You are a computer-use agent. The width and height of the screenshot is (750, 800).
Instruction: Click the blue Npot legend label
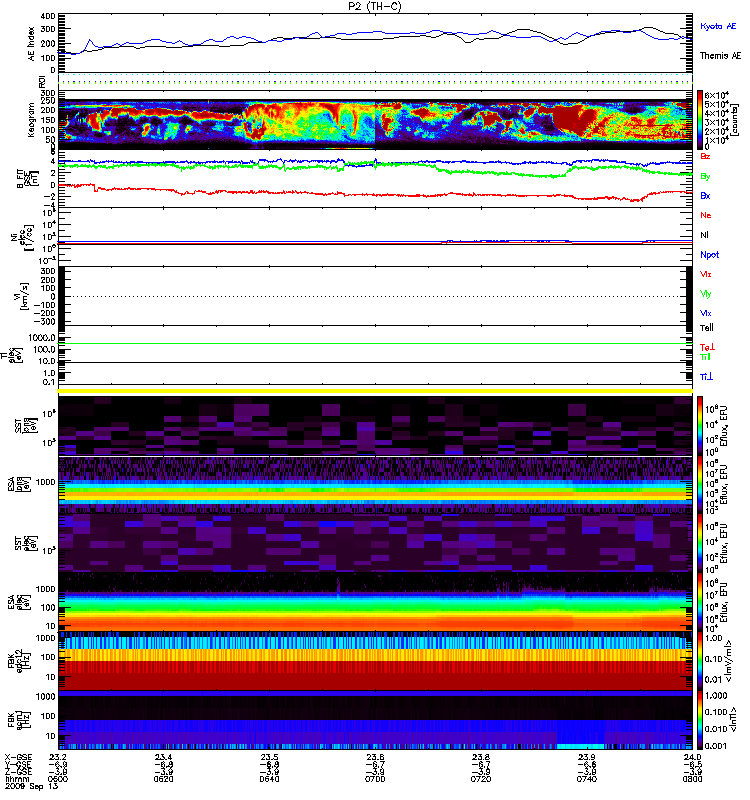[709, 255]
